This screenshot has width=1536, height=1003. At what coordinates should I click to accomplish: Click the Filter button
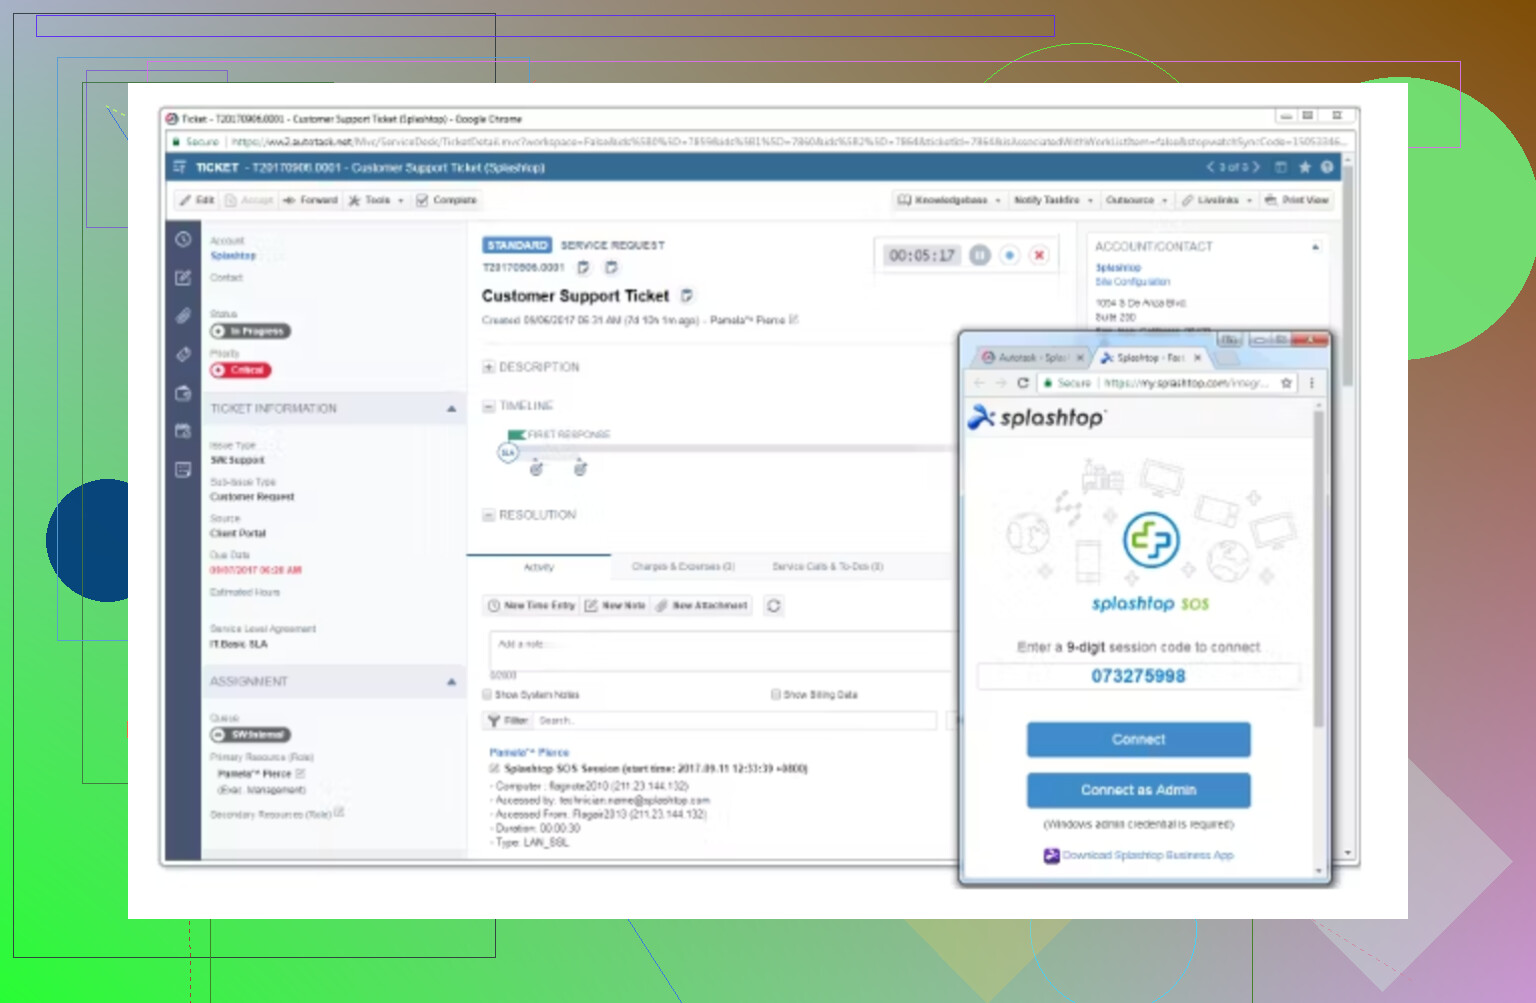click(508, 720)
